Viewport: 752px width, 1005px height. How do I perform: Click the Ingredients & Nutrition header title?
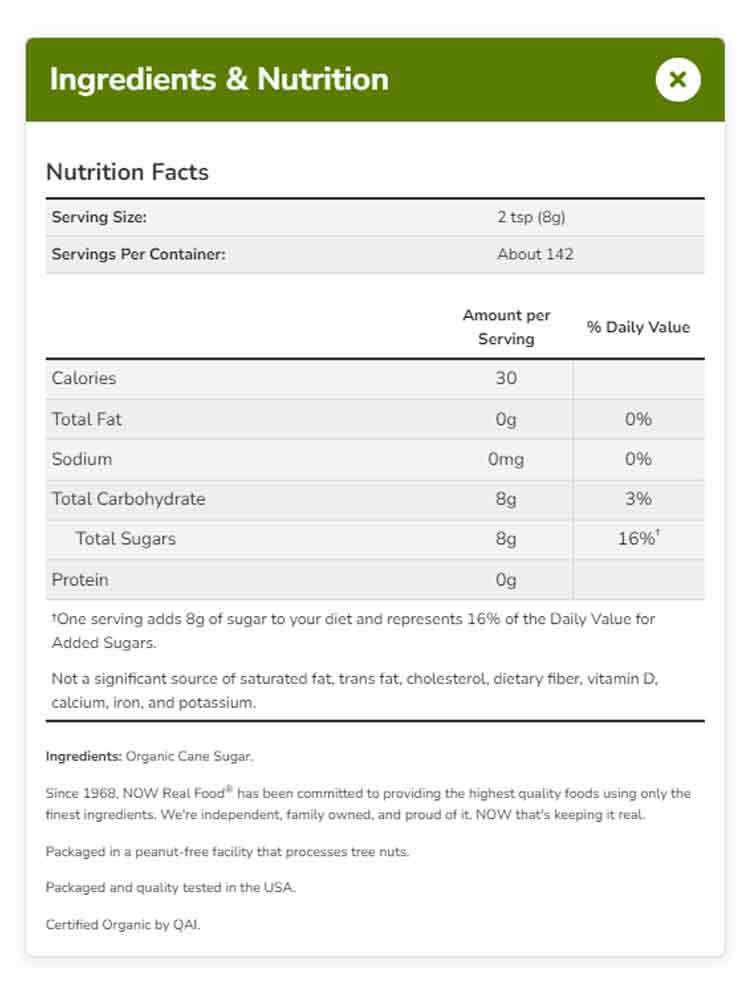point(219,79)
